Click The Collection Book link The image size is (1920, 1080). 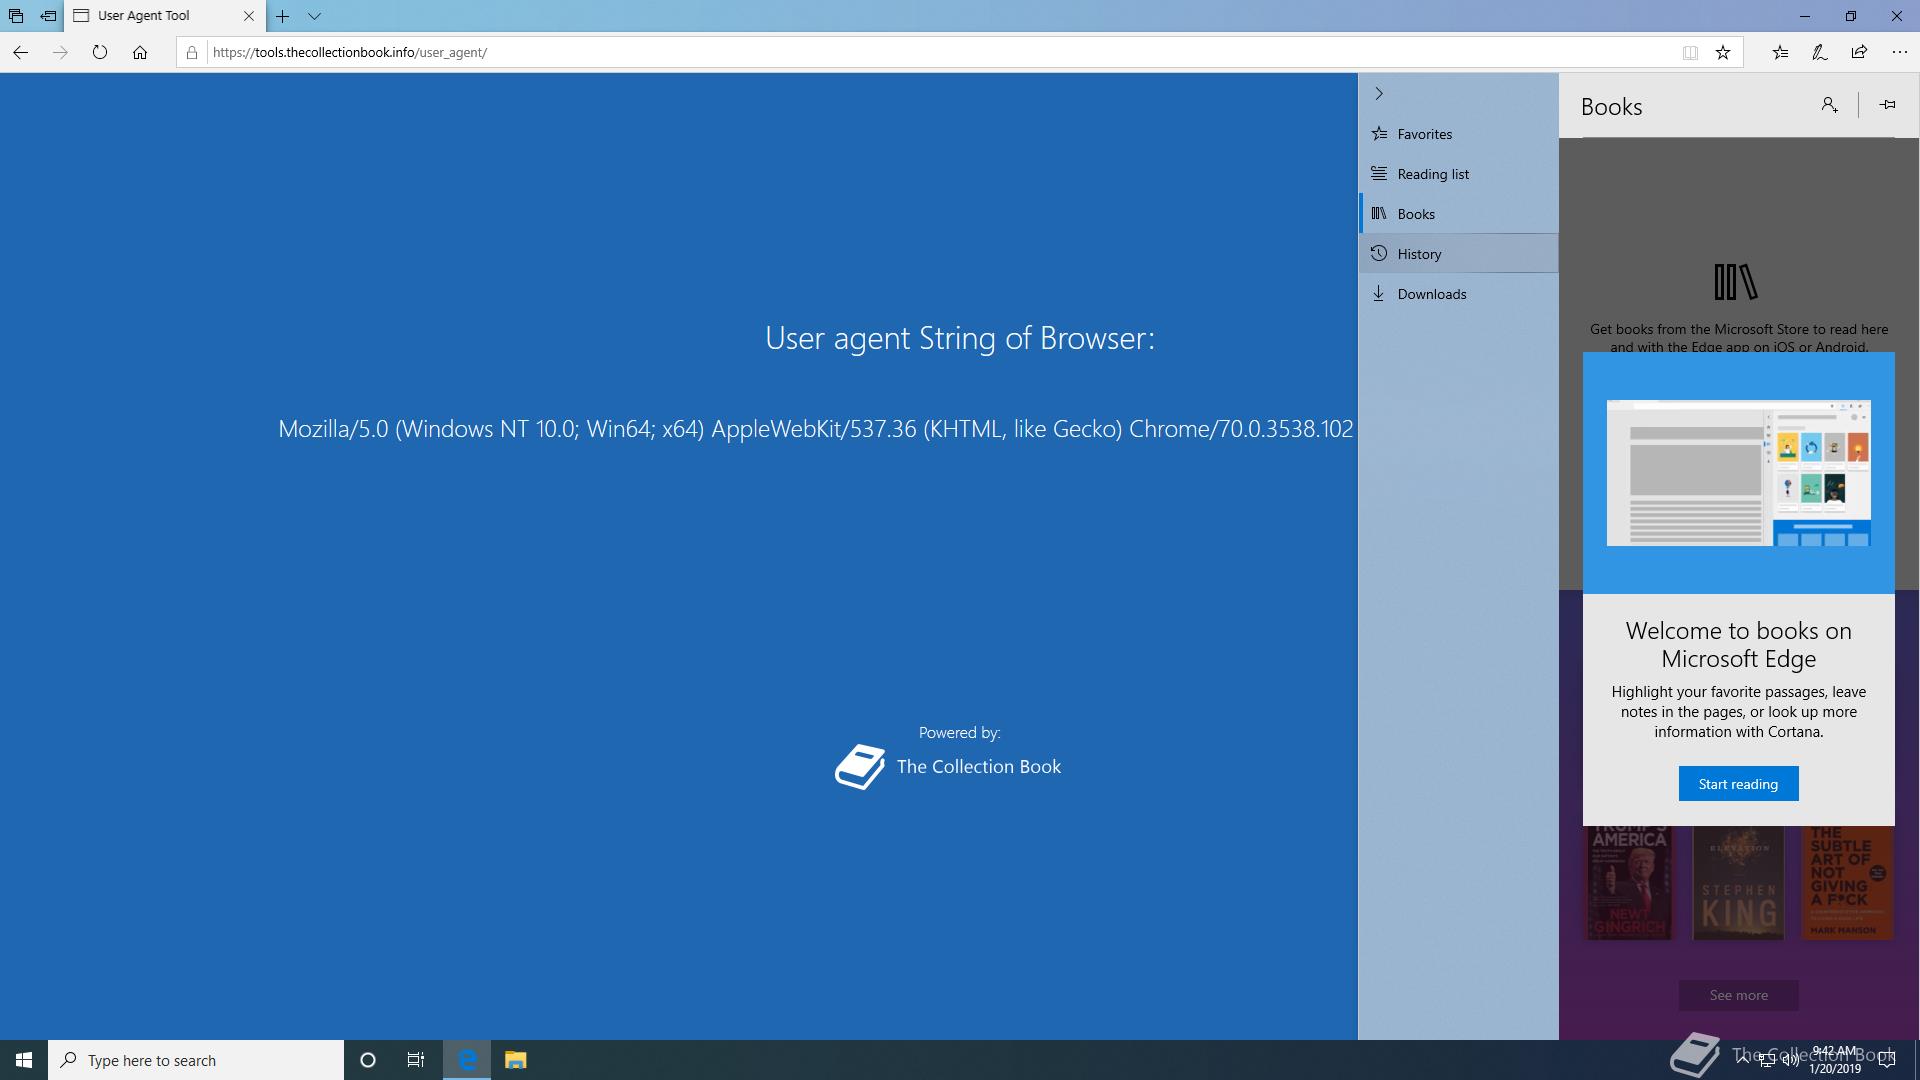coord(979,767)
